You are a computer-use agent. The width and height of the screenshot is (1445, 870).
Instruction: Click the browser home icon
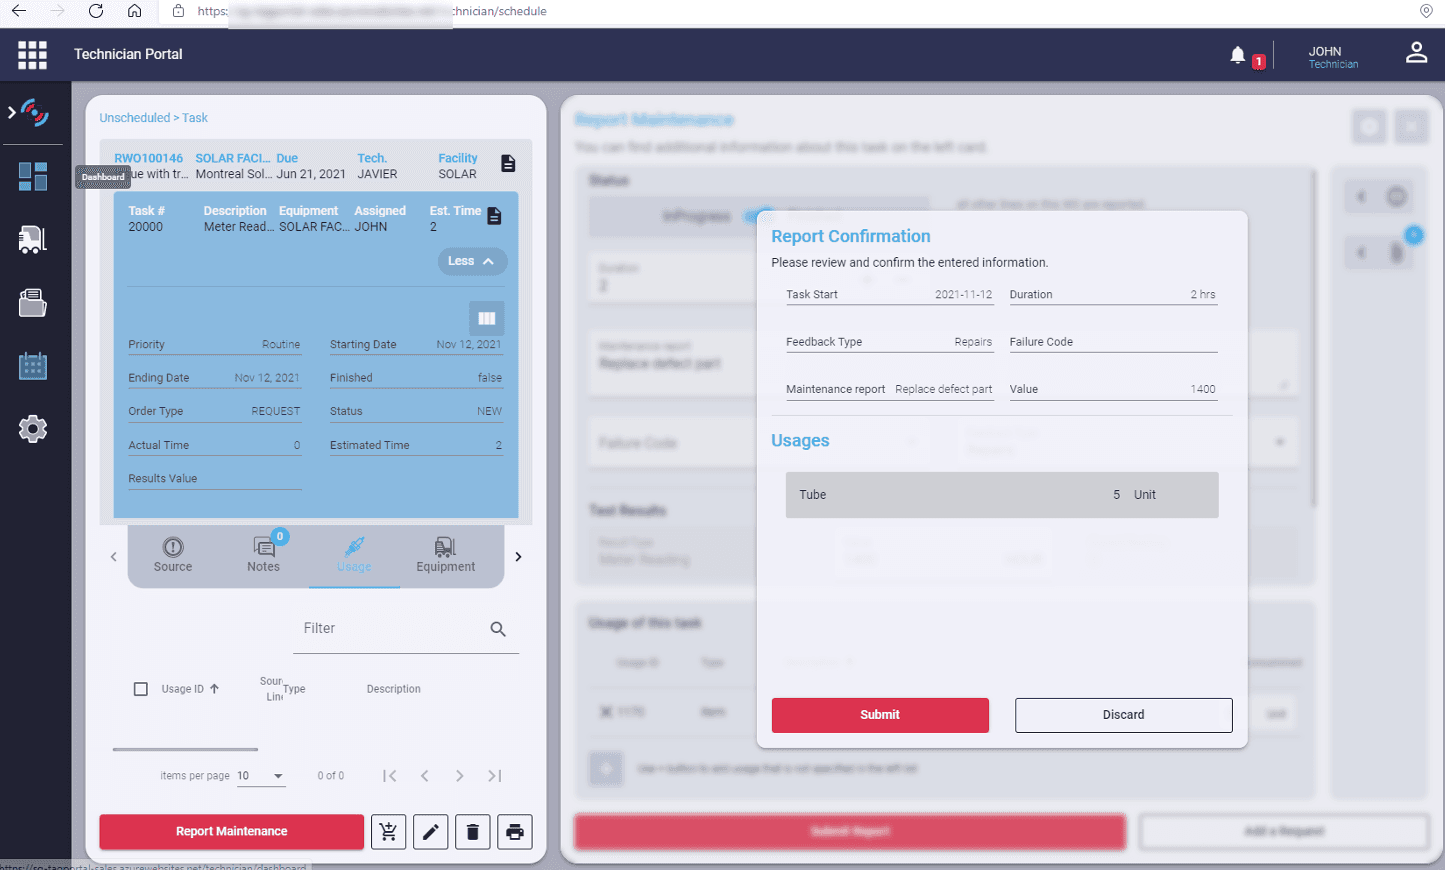coord(134,11)
